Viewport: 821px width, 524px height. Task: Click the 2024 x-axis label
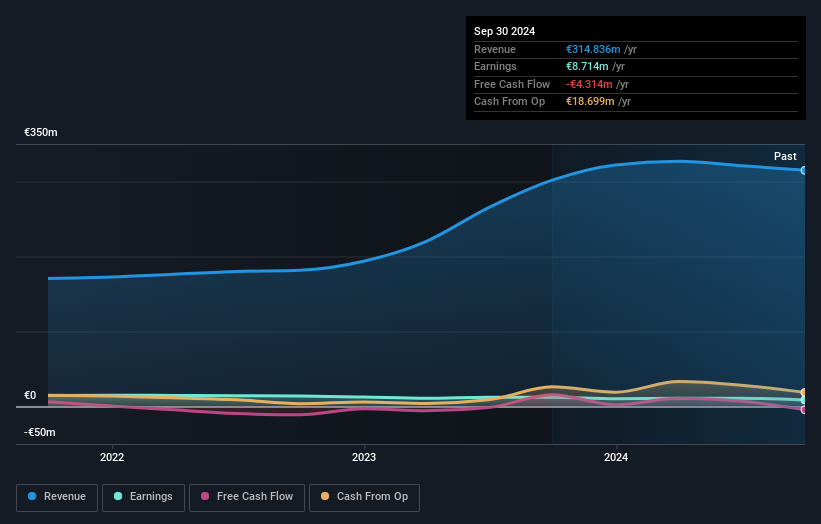[616, 458]
